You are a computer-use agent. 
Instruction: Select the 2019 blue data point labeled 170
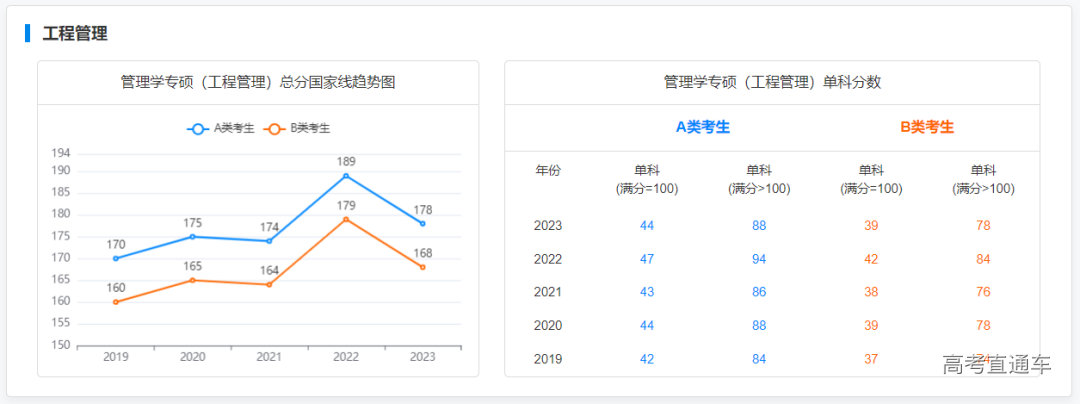coord(116,258)
